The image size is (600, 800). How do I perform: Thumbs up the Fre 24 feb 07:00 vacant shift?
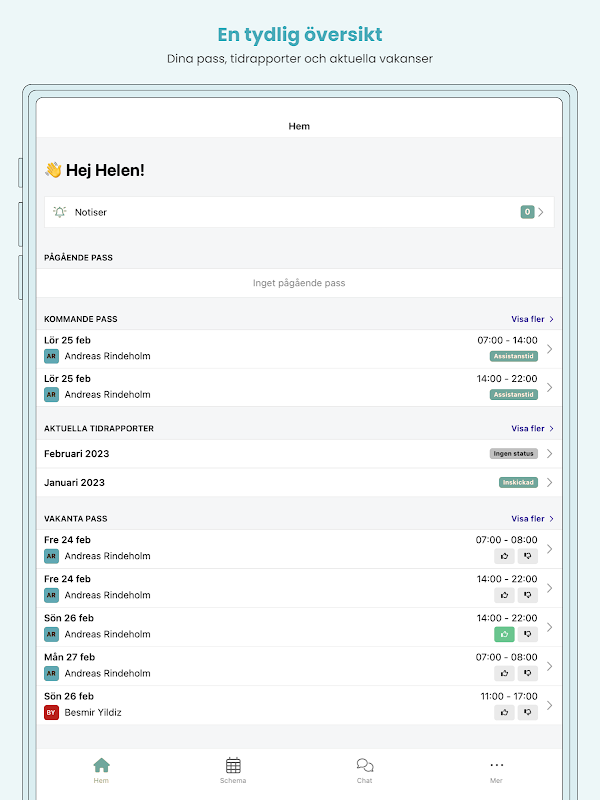tap(504, 556)
